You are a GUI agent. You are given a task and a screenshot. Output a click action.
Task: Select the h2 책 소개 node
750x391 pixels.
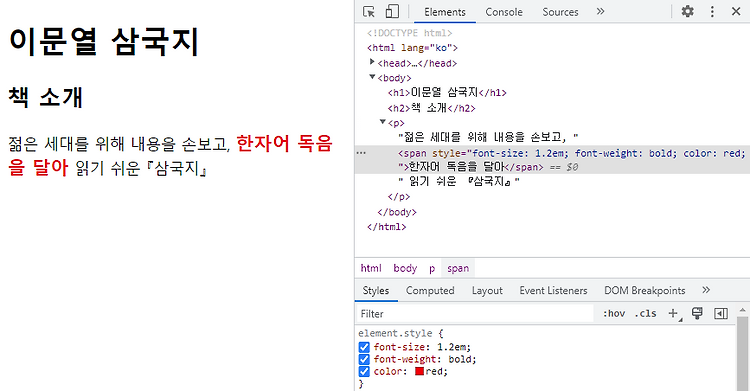[431, 108]
